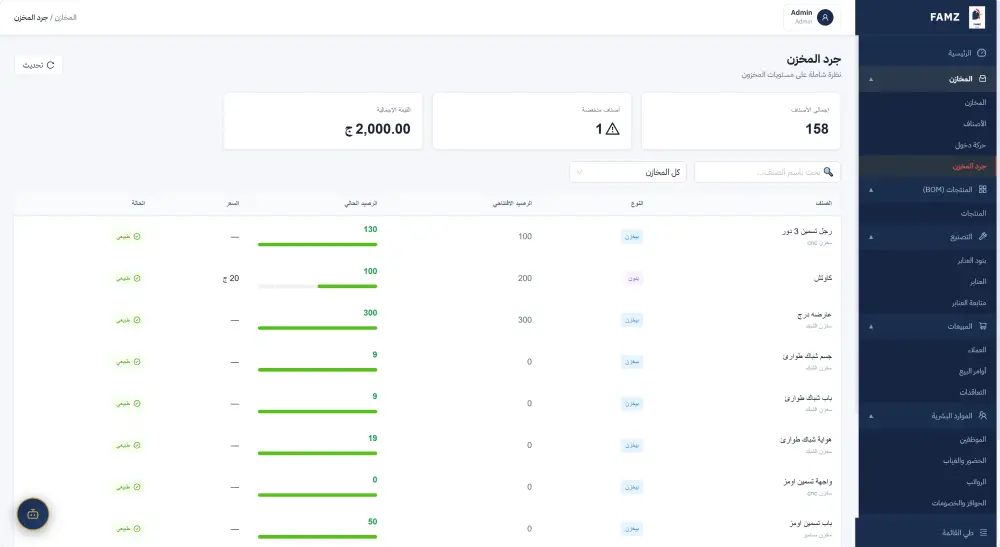
Task: Click the item name باب تسمين اومز
Action: click(811, 523)
